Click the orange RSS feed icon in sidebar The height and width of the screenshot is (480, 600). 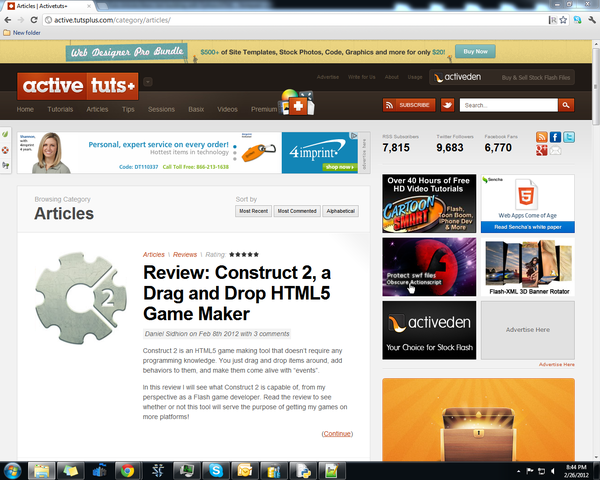coord(541,137)
